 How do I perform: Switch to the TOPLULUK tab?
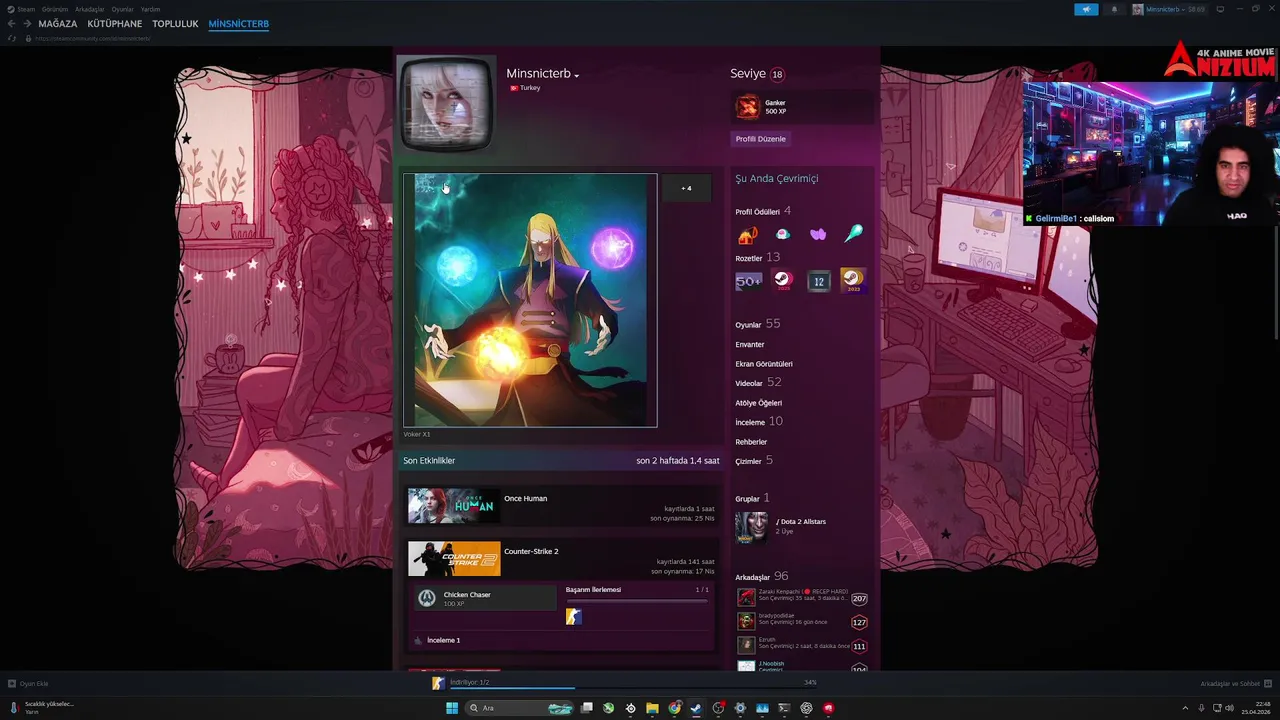tap(175, 24)
